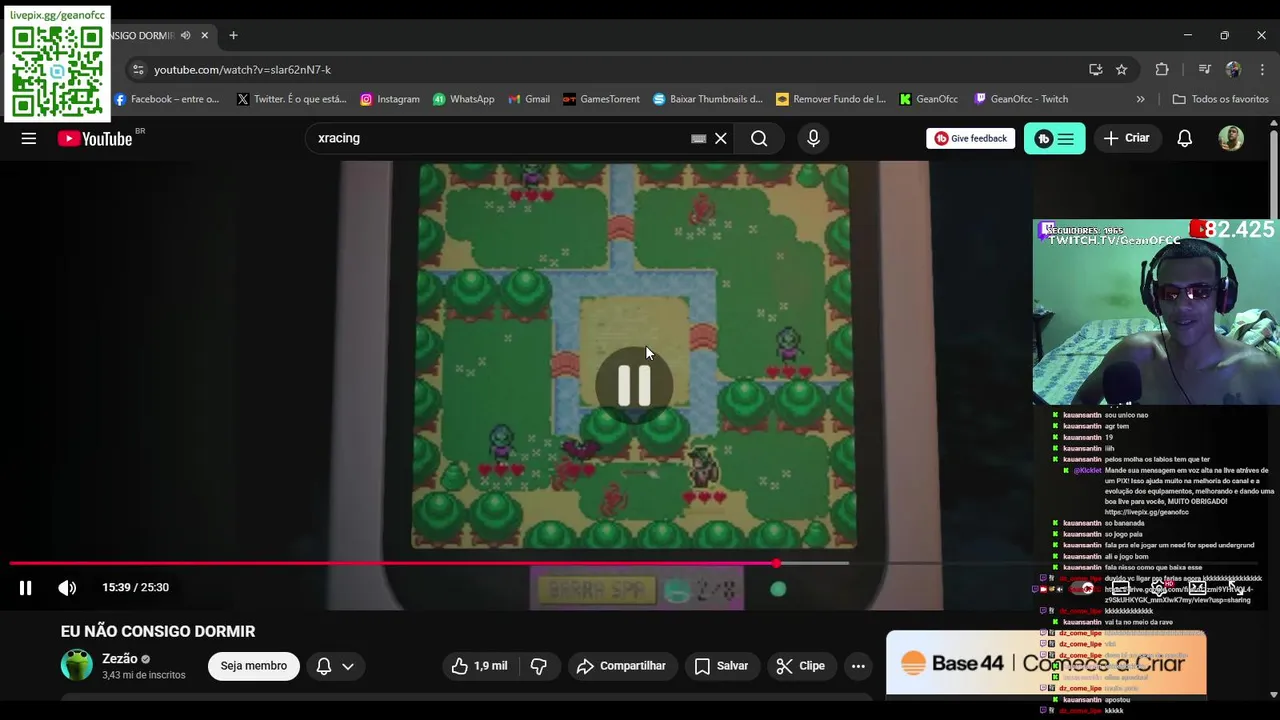Screen dimensions: 1280x720
Task: Click the progress bar scrubber handle
Action: [776, 563]
